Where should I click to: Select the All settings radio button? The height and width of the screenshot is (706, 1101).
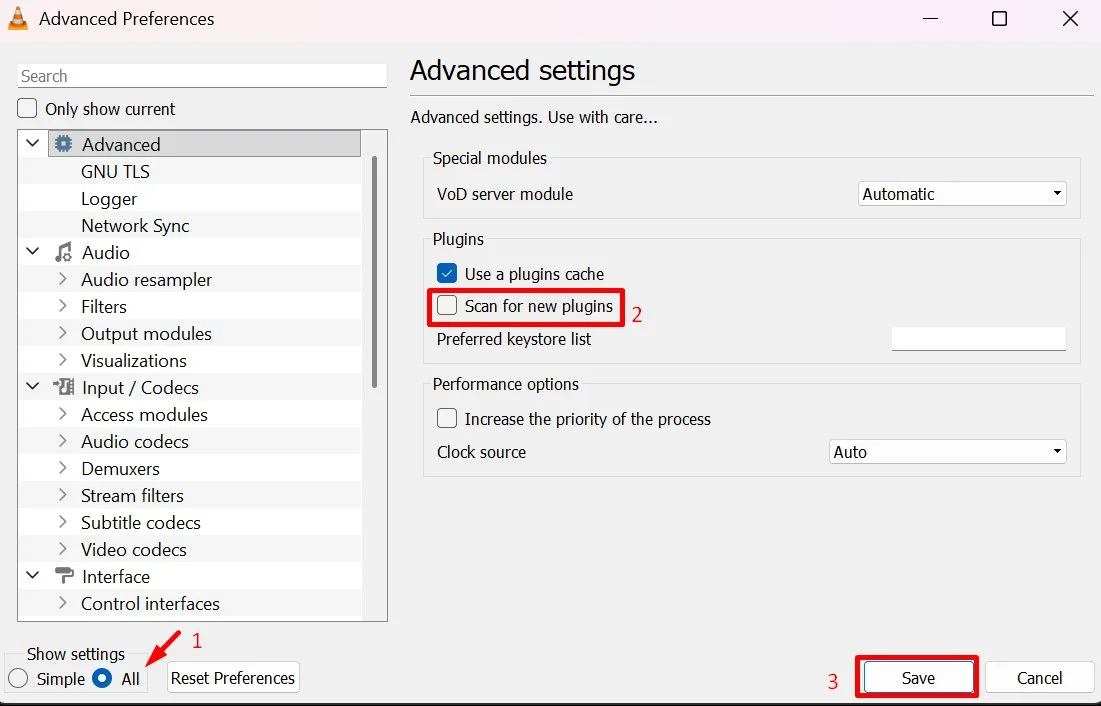pyautogui.click(x=102, y=679)
